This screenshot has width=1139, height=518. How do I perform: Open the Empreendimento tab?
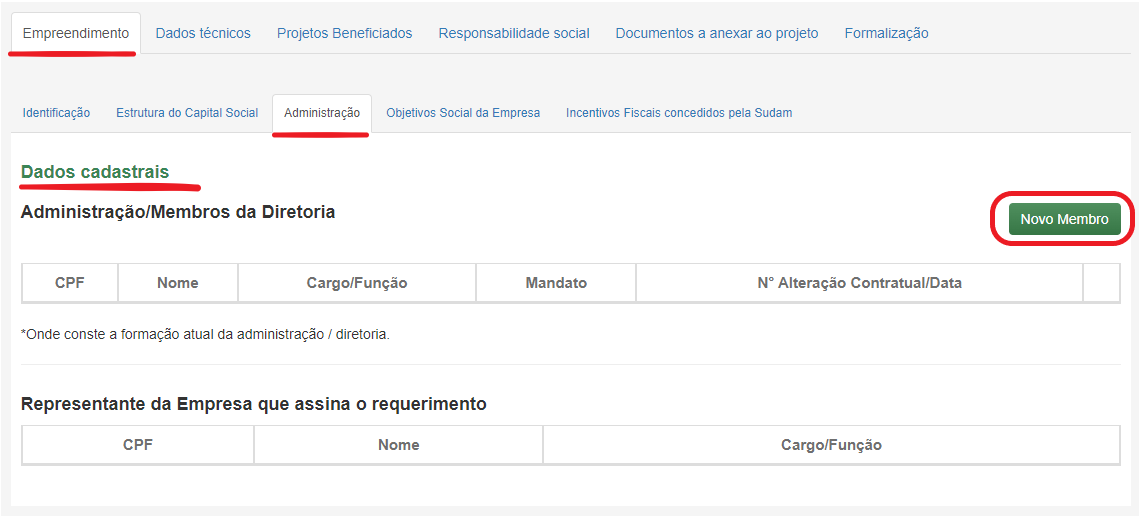(76, 33)
